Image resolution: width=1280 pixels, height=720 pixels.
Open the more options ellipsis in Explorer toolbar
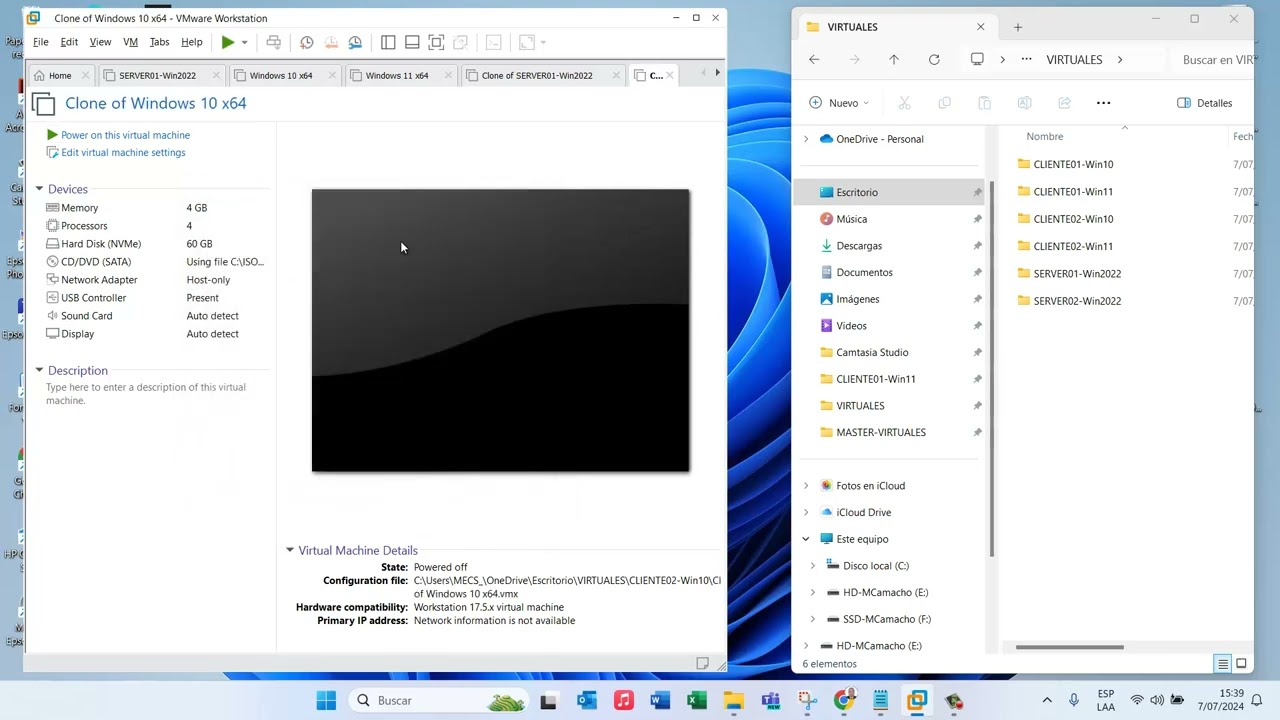[x=1103, y=103]
